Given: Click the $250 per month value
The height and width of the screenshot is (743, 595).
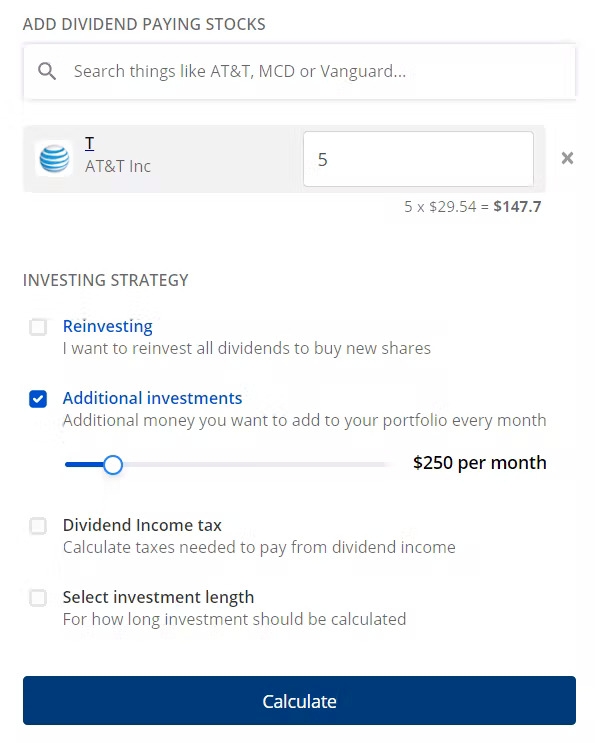Looking at the screenshot, I should (479, 462).
